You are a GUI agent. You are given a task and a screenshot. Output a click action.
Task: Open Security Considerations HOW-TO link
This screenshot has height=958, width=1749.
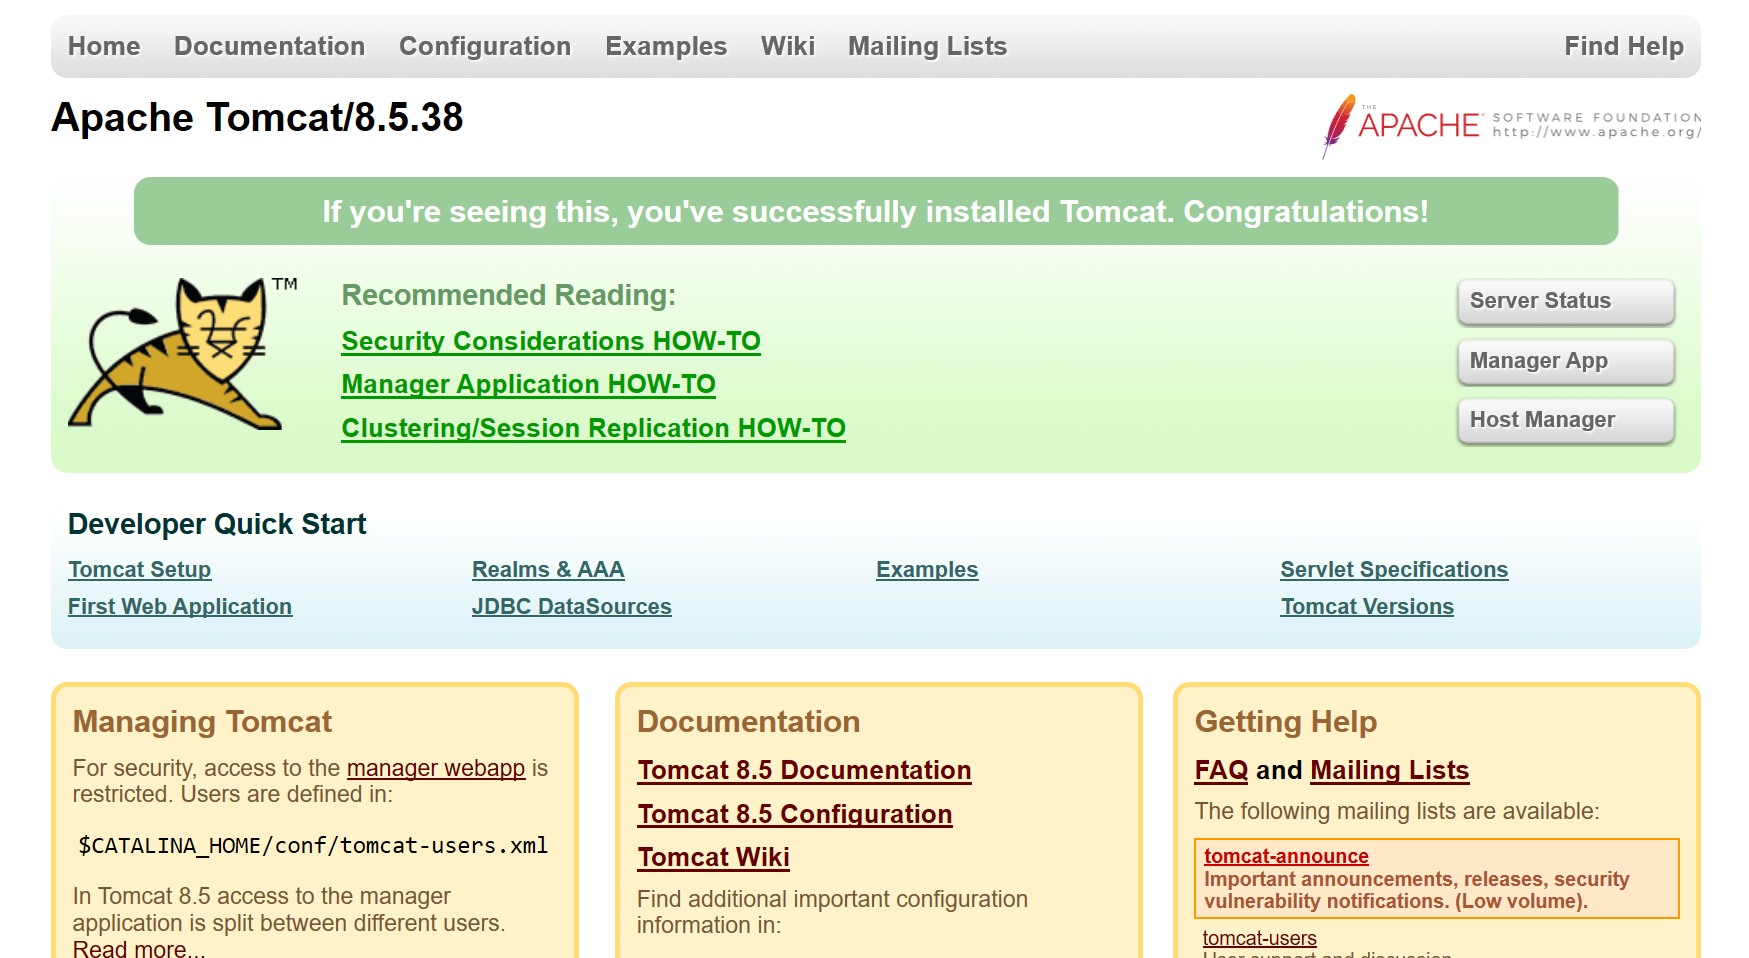coord(551,341)
